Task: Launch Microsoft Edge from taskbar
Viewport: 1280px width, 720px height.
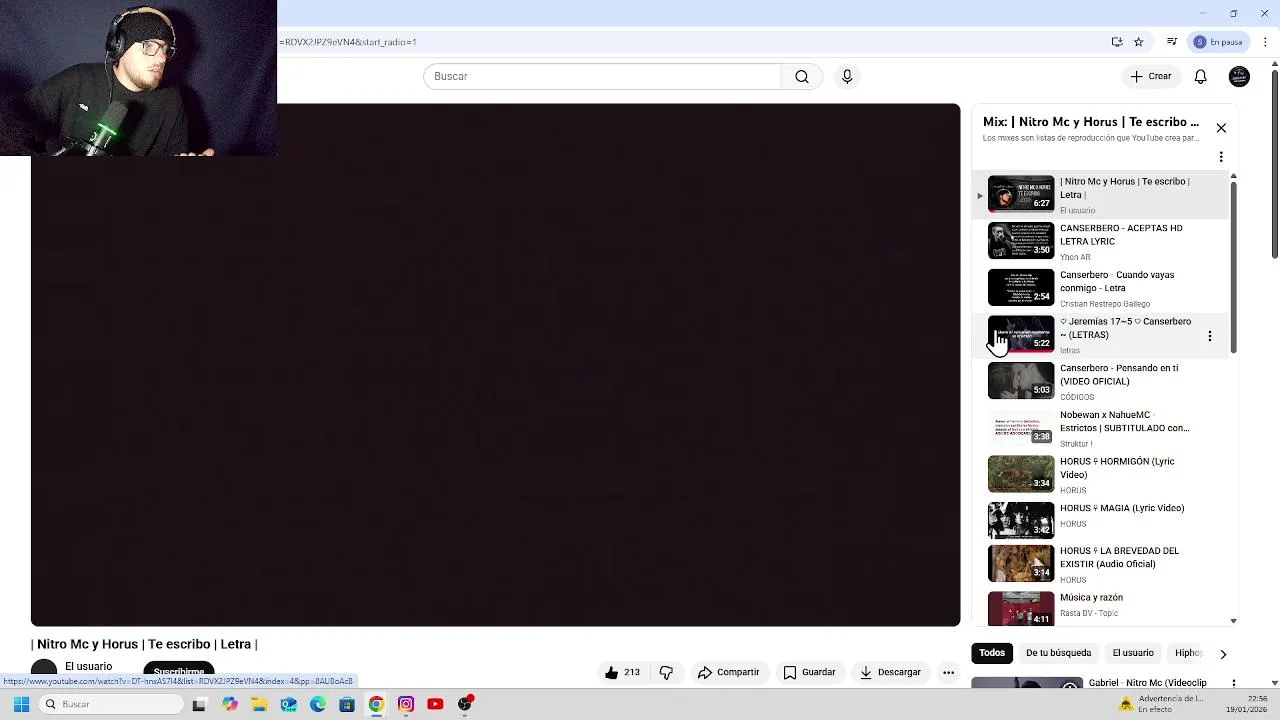Action: pyautogui.click(x=318, y=704)
